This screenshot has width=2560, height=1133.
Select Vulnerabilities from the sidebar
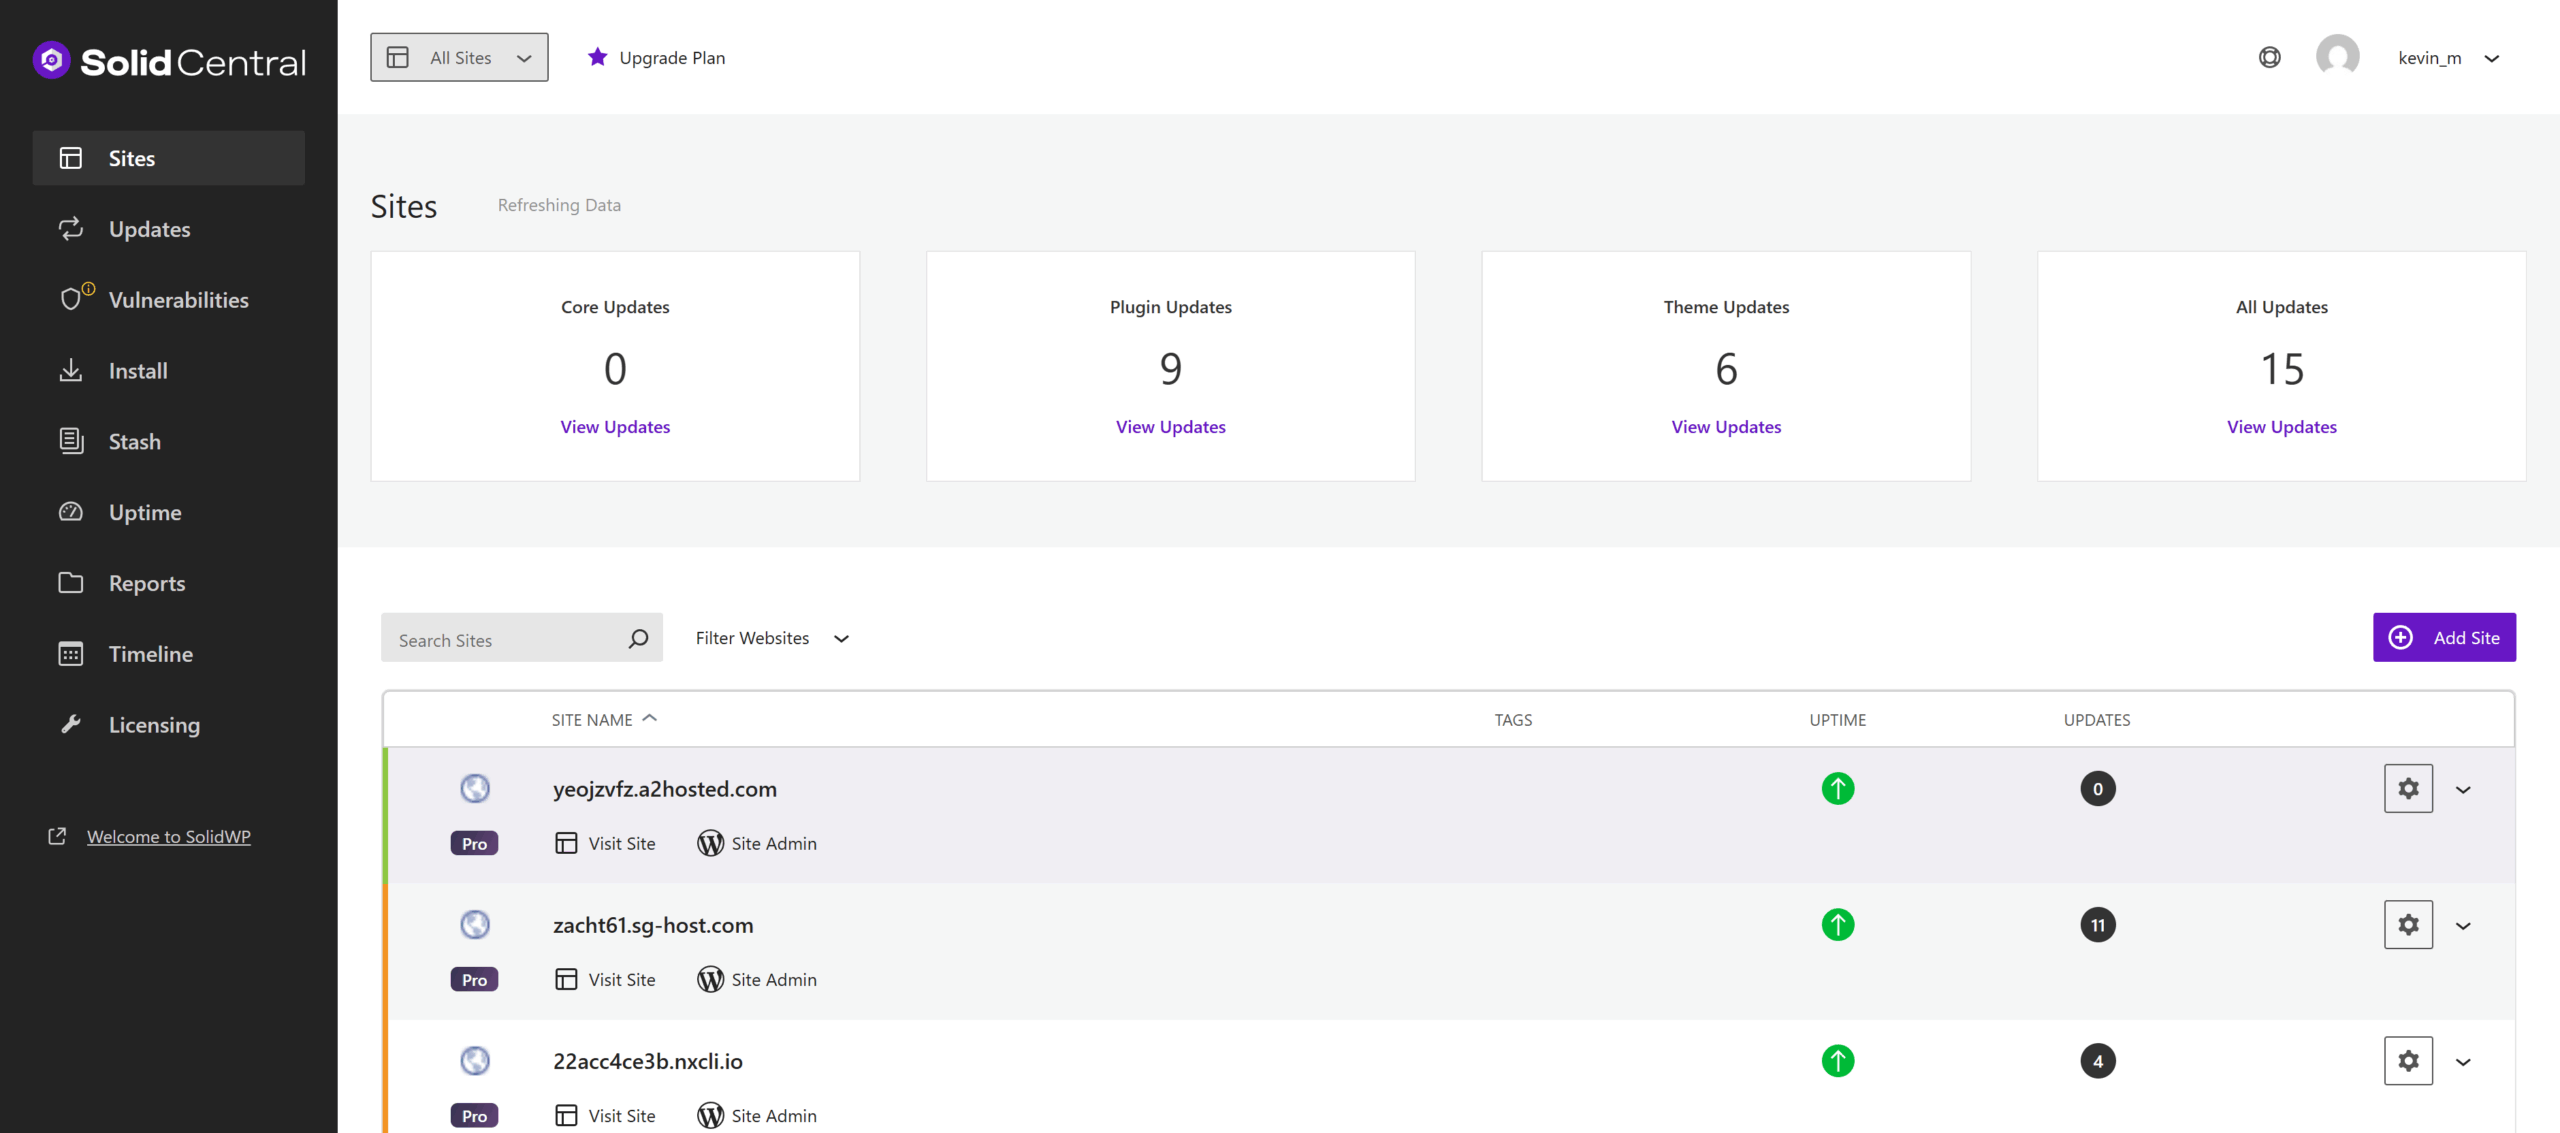179,299
